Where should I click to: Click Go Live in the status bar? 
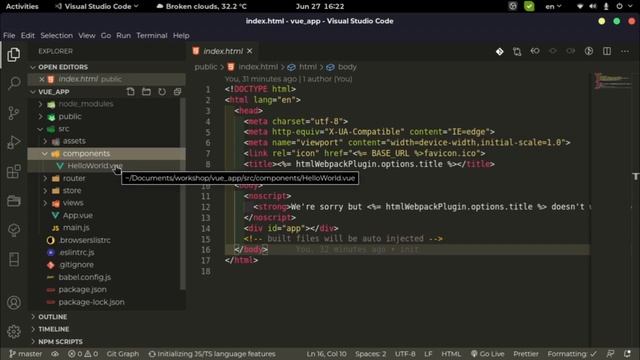487,354
